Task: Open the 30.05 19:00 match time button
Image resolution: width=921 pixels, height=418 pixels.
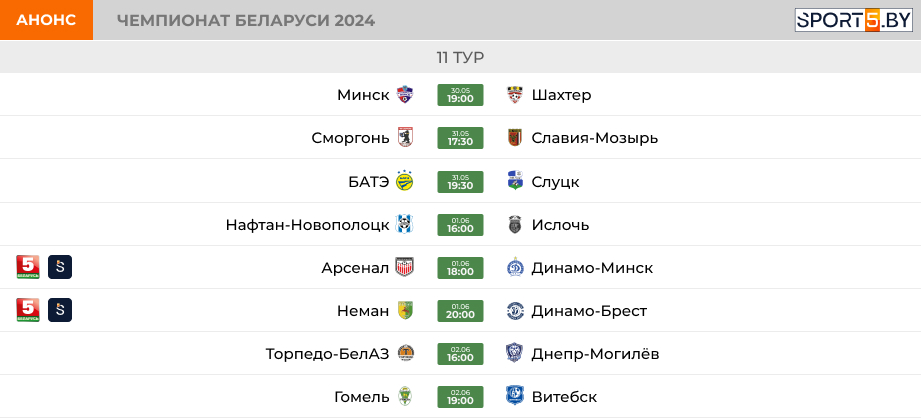Action: click(x=460, y=95)
